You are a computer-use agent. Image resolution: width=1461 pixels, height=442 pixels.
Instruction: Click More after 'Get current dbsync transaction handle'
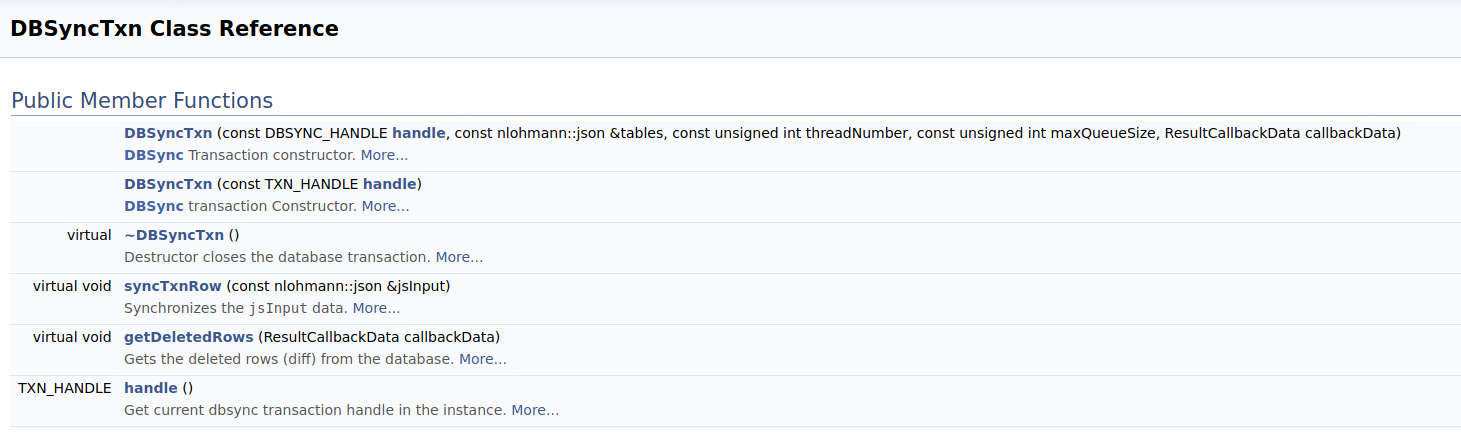[535, 410]
